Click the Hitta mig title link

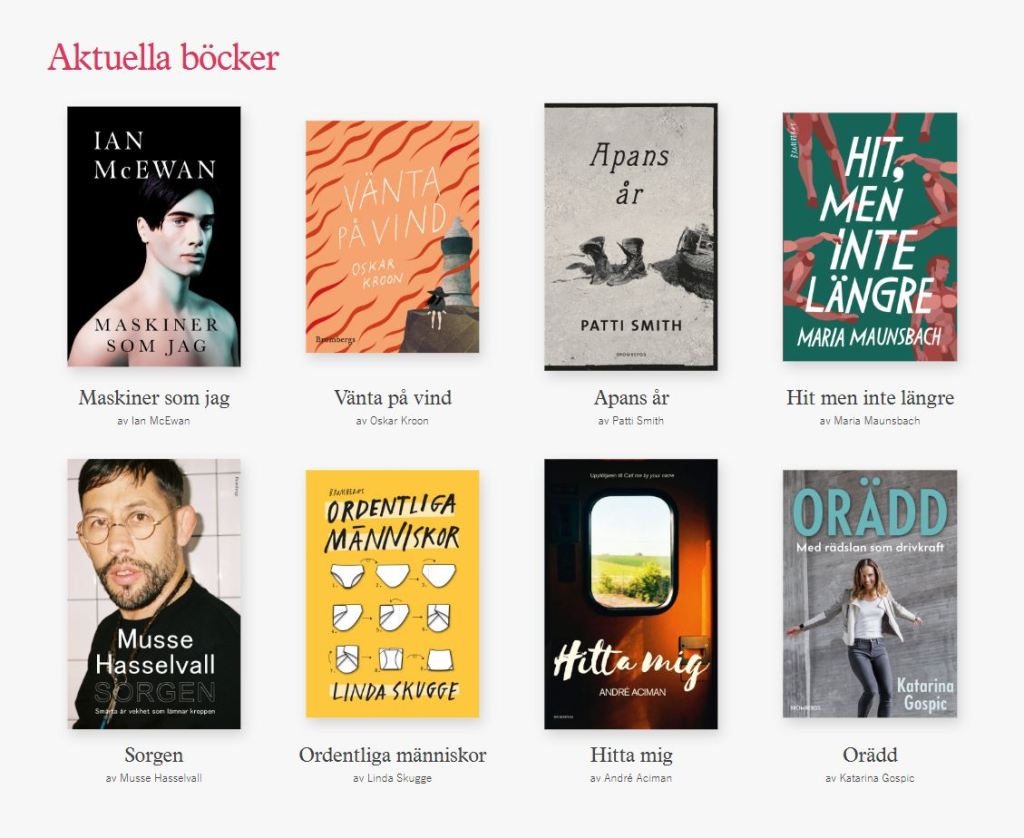(x=631, y=755)
